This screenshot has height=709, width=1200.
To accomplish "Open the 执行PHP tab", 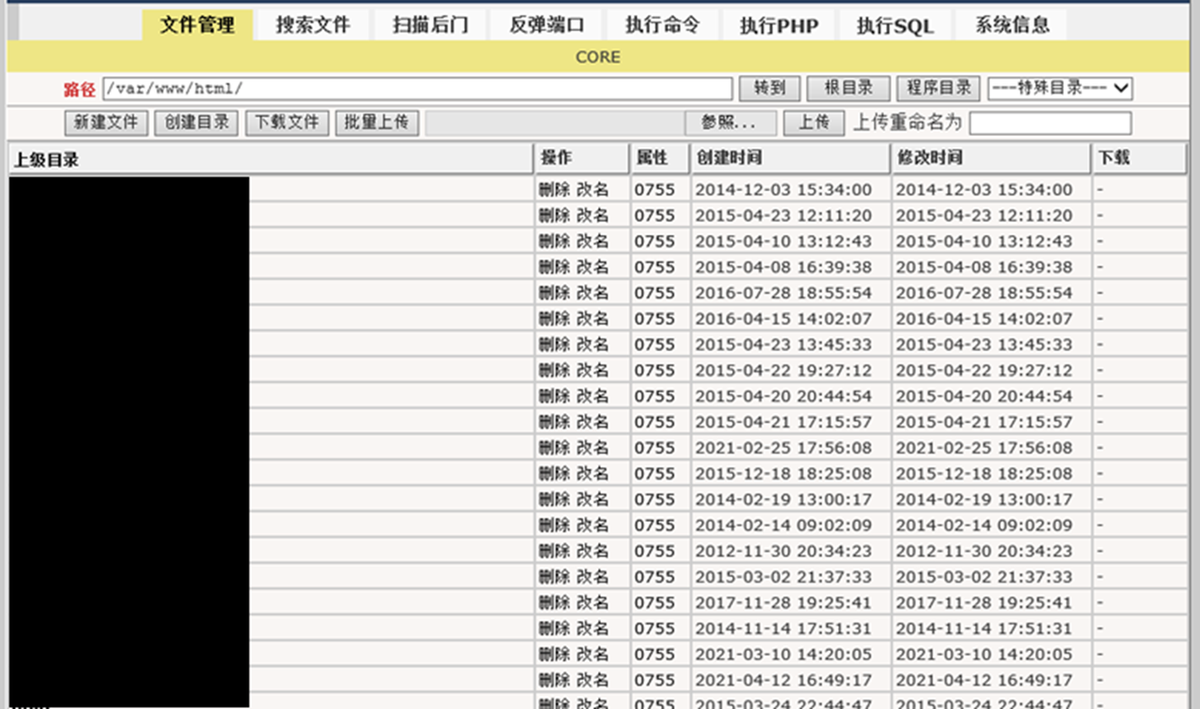I will (x=779, y=25).
